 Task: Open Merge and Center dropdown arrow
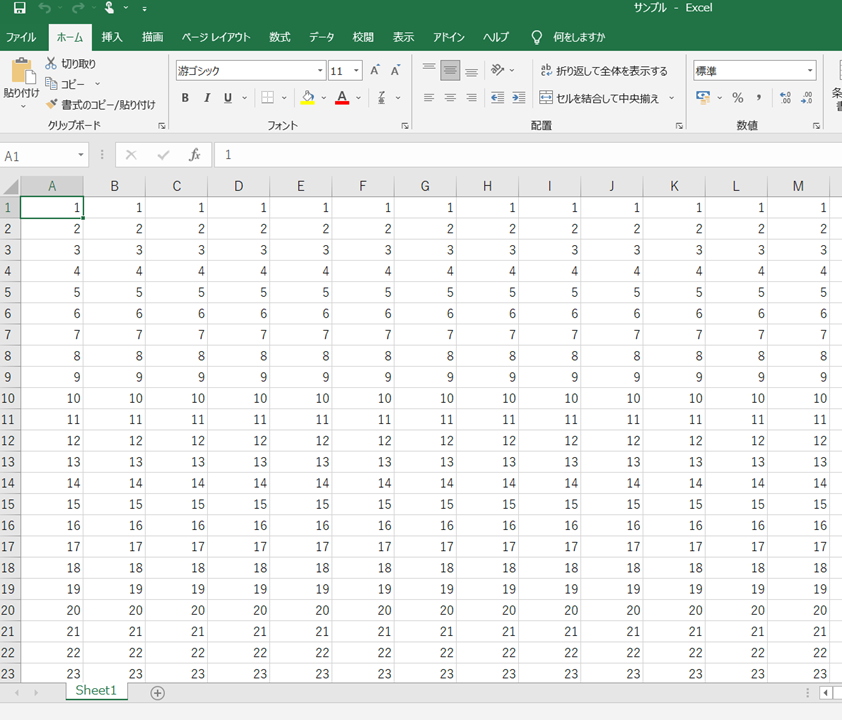[x=671, y=98]
